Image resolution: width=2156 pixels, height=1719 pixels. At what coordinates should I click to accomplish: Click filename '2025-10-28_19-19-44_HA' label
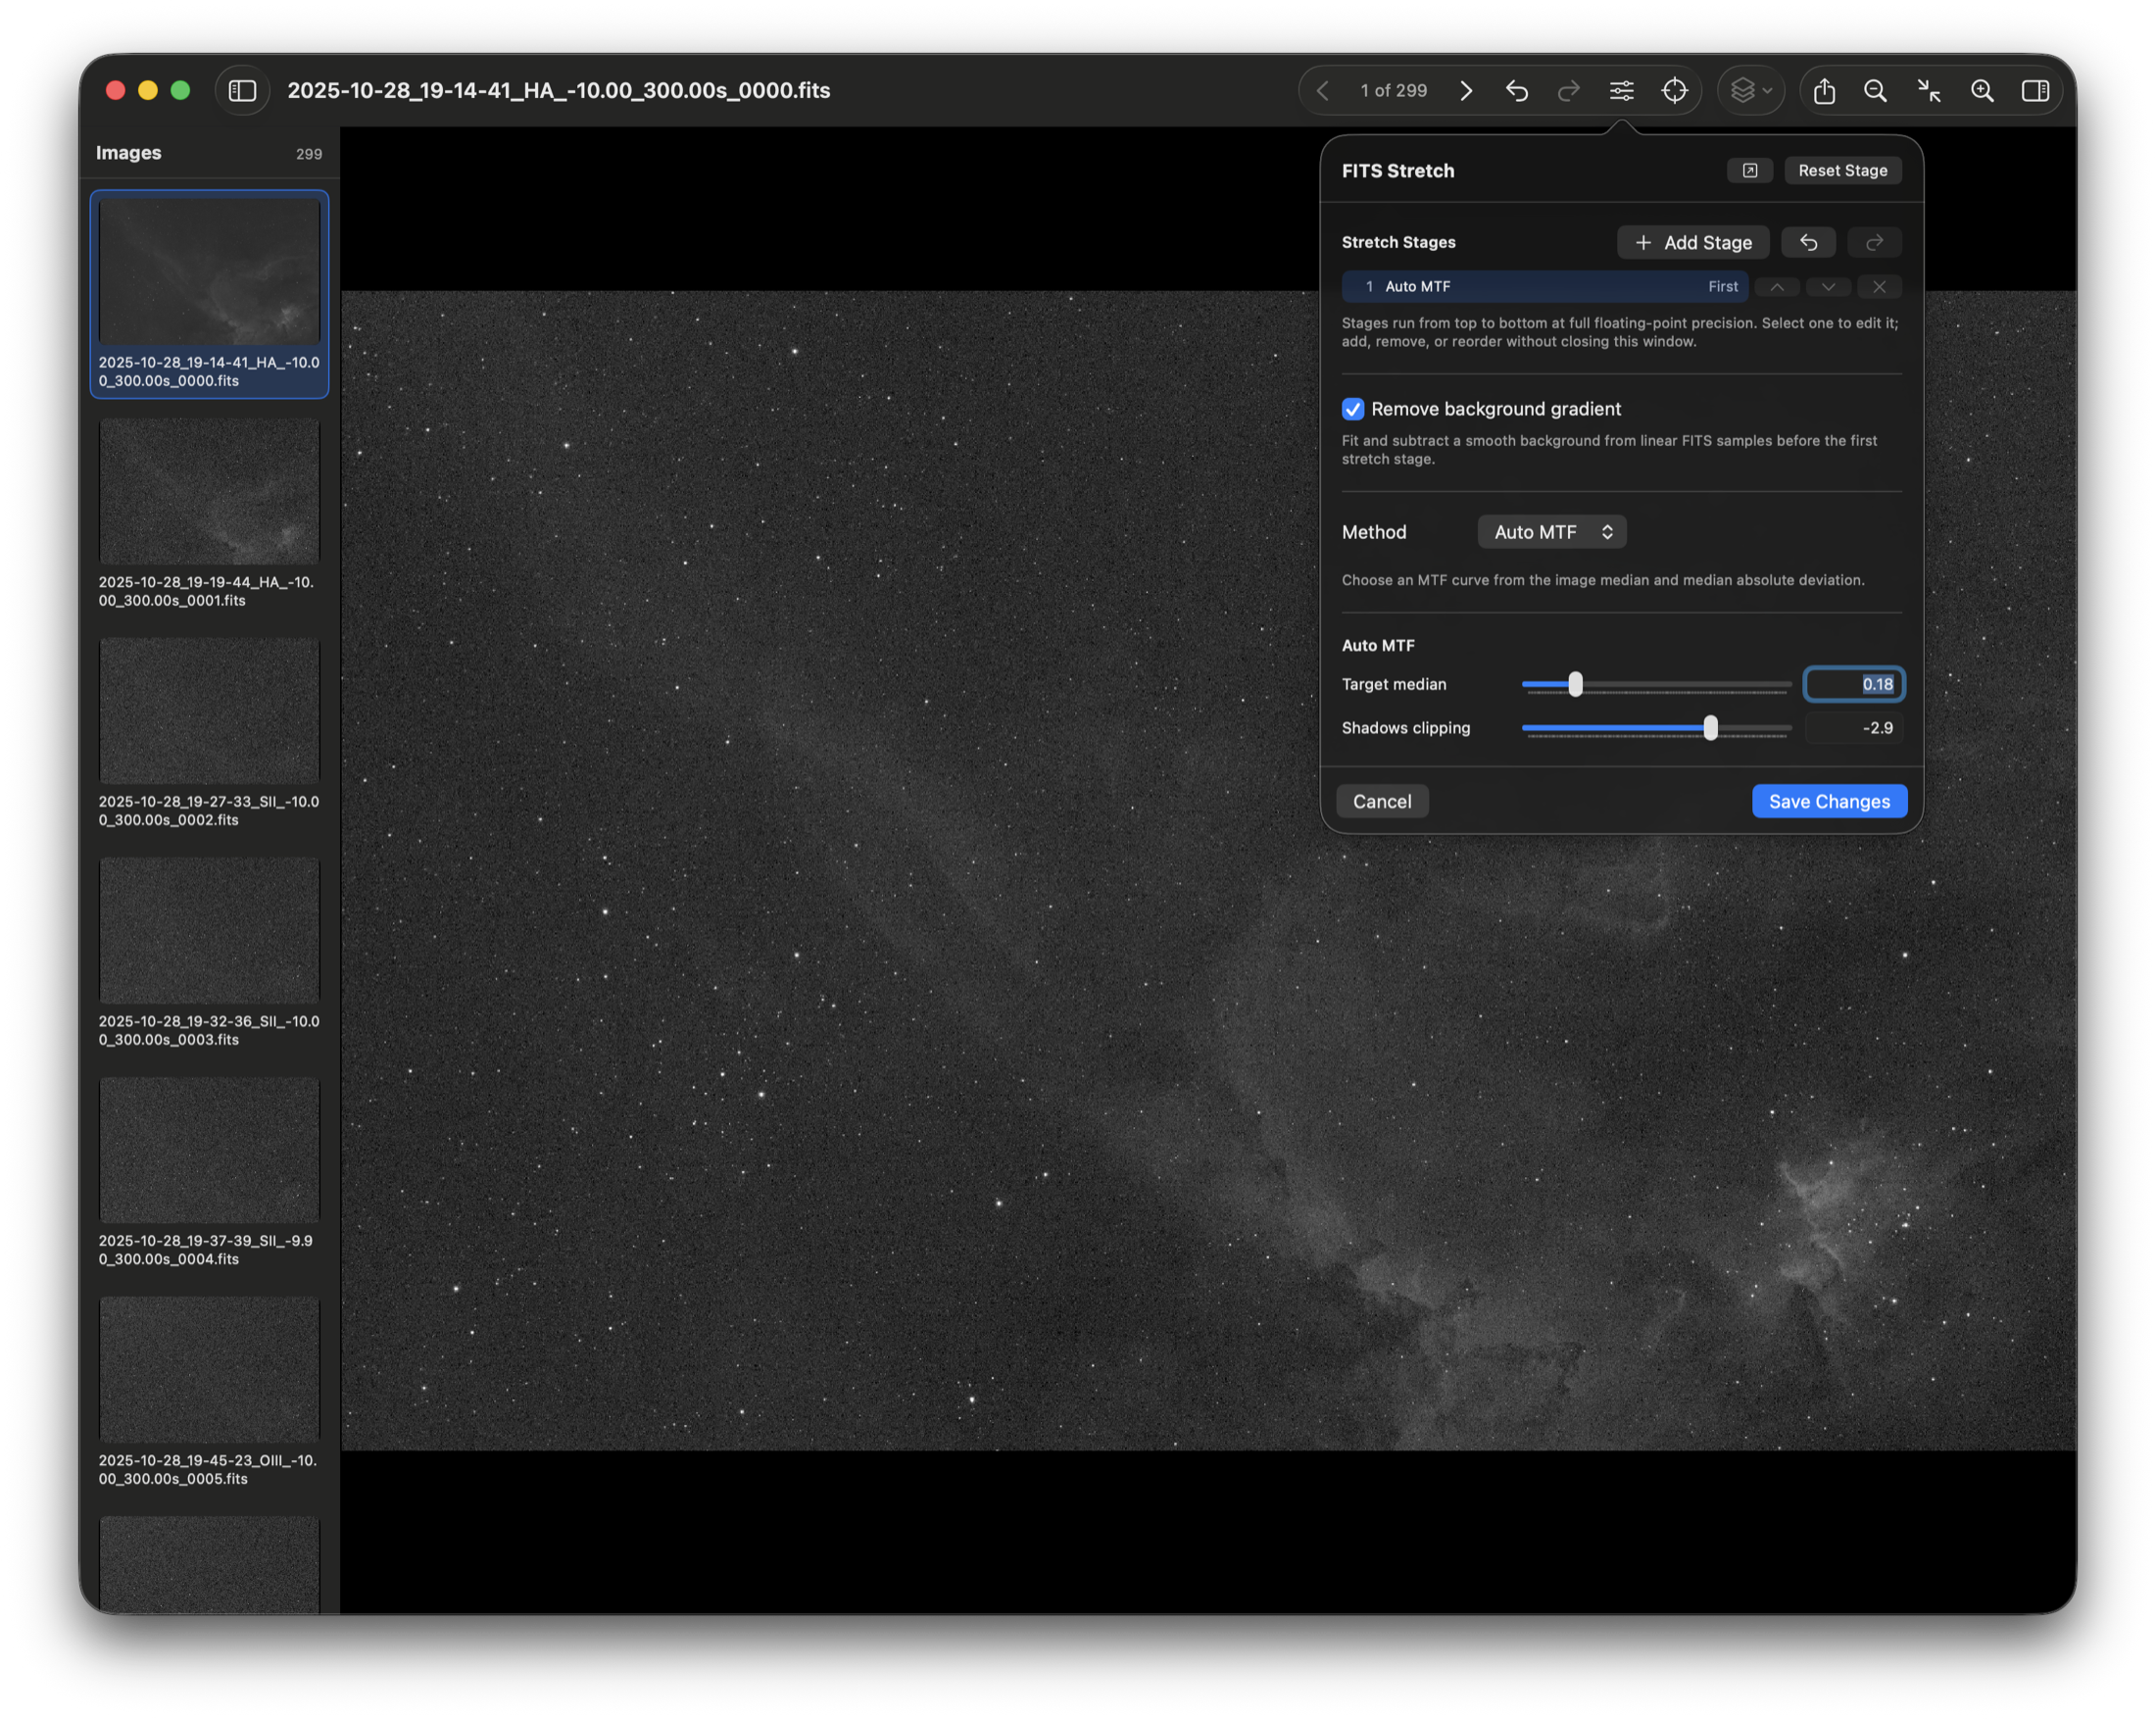click(x=206, y=591)
